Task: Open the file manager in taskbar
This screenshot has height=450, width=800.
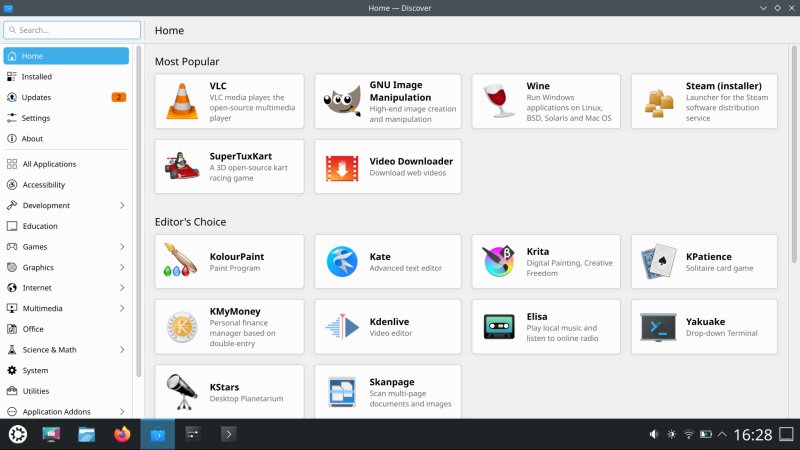Action: click(87, 434)
